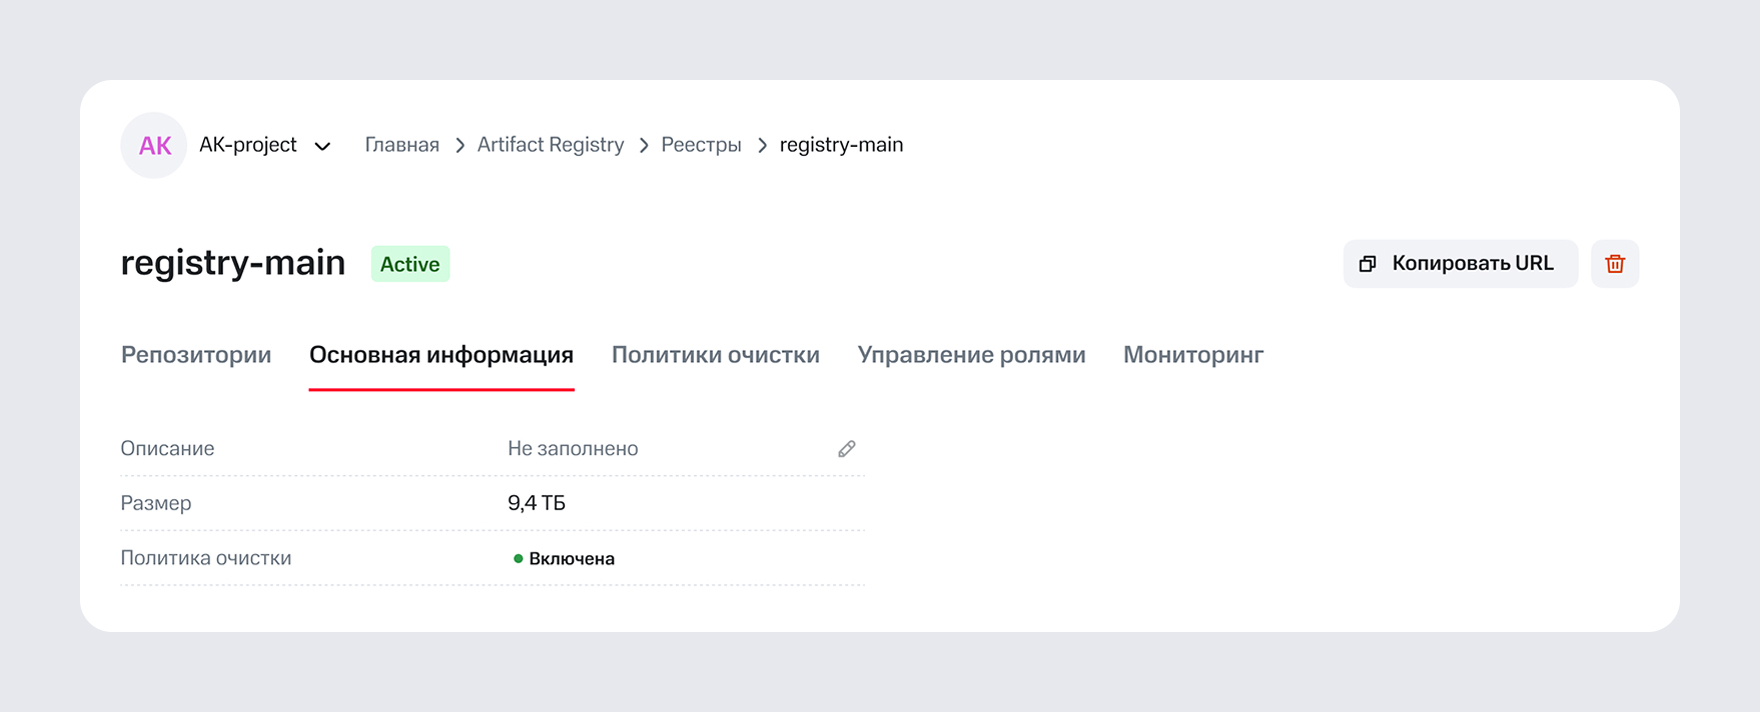Image resolution: width=1760 pixels, height=712 pixels.
Task: Open the Artifact Registry breadcrumb link
Action: [x=550, y=145]
